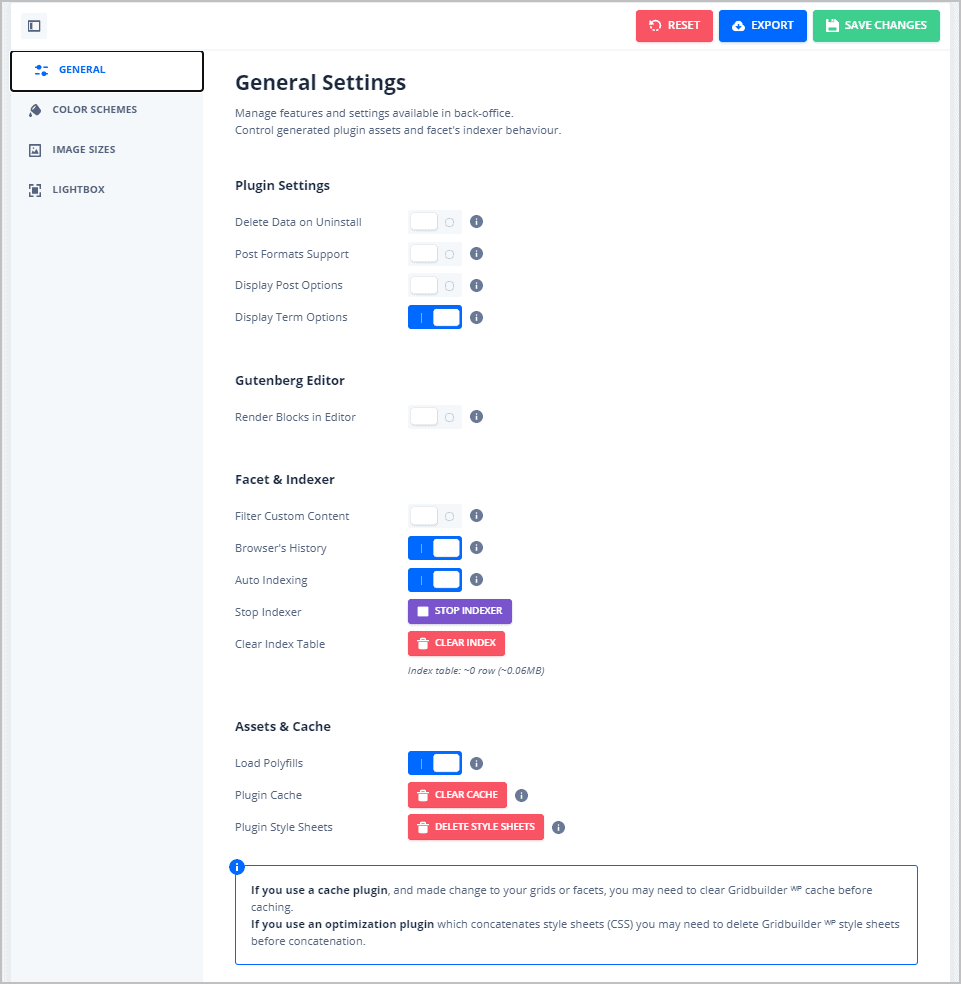
Task: Disable the Display Term Options toggle
Action: point(435,317)
